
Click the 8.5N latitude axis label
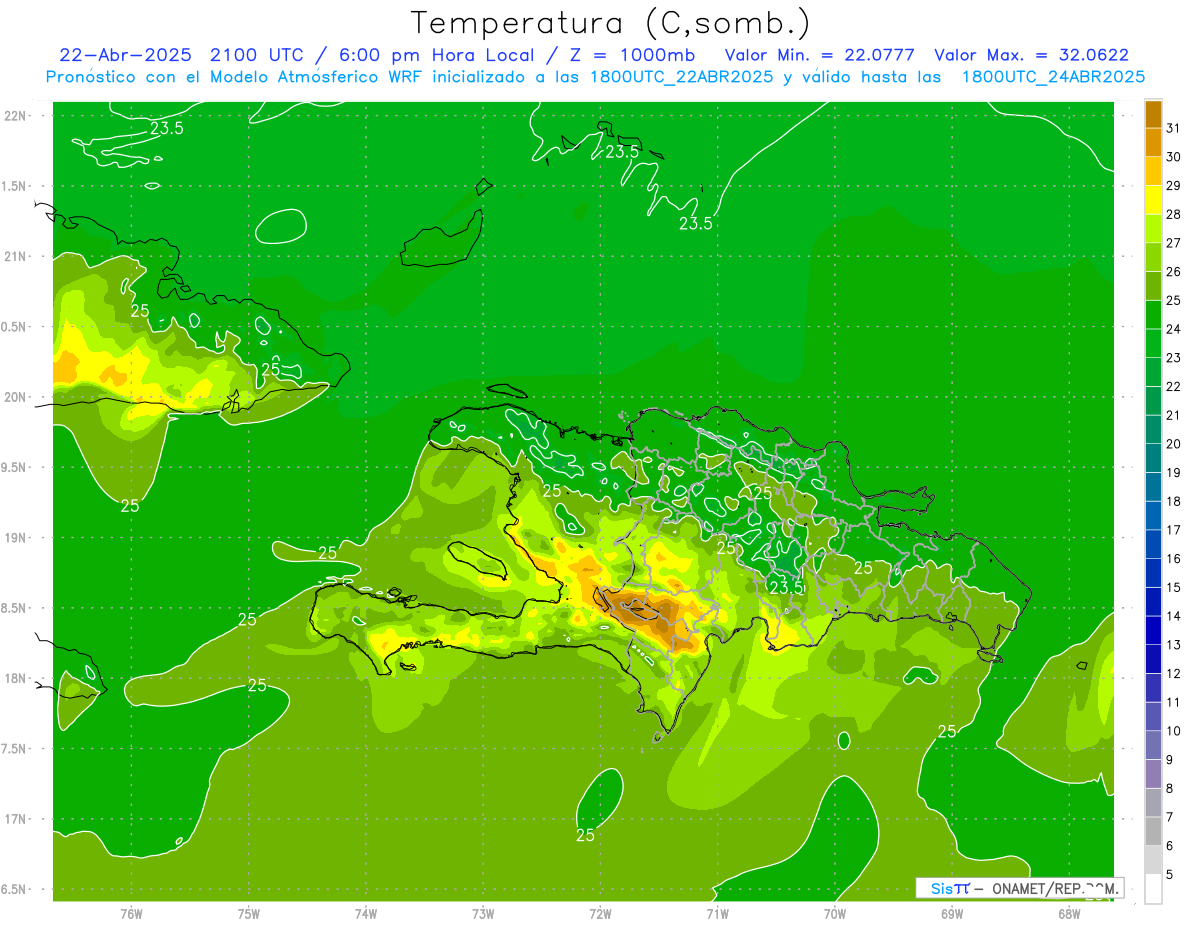(15, 608)
